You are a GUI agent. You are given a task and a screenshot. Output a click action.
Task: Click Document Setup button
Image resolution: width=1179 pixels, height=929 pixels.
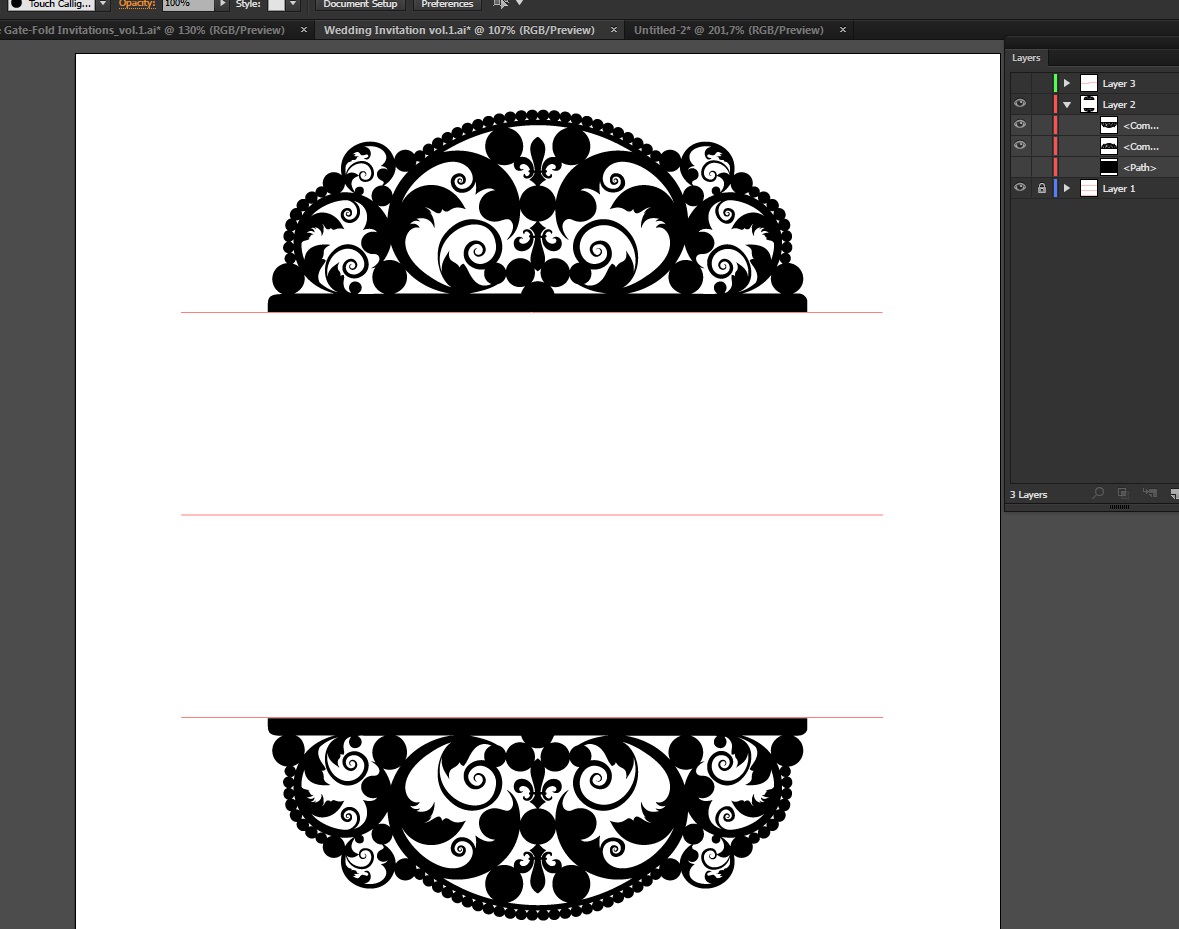[x=360, y=4]
